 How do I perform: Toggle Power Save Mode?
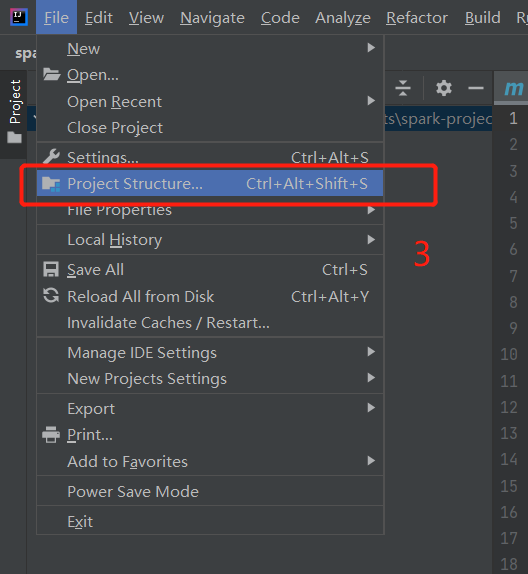click(x=210, y=491)
